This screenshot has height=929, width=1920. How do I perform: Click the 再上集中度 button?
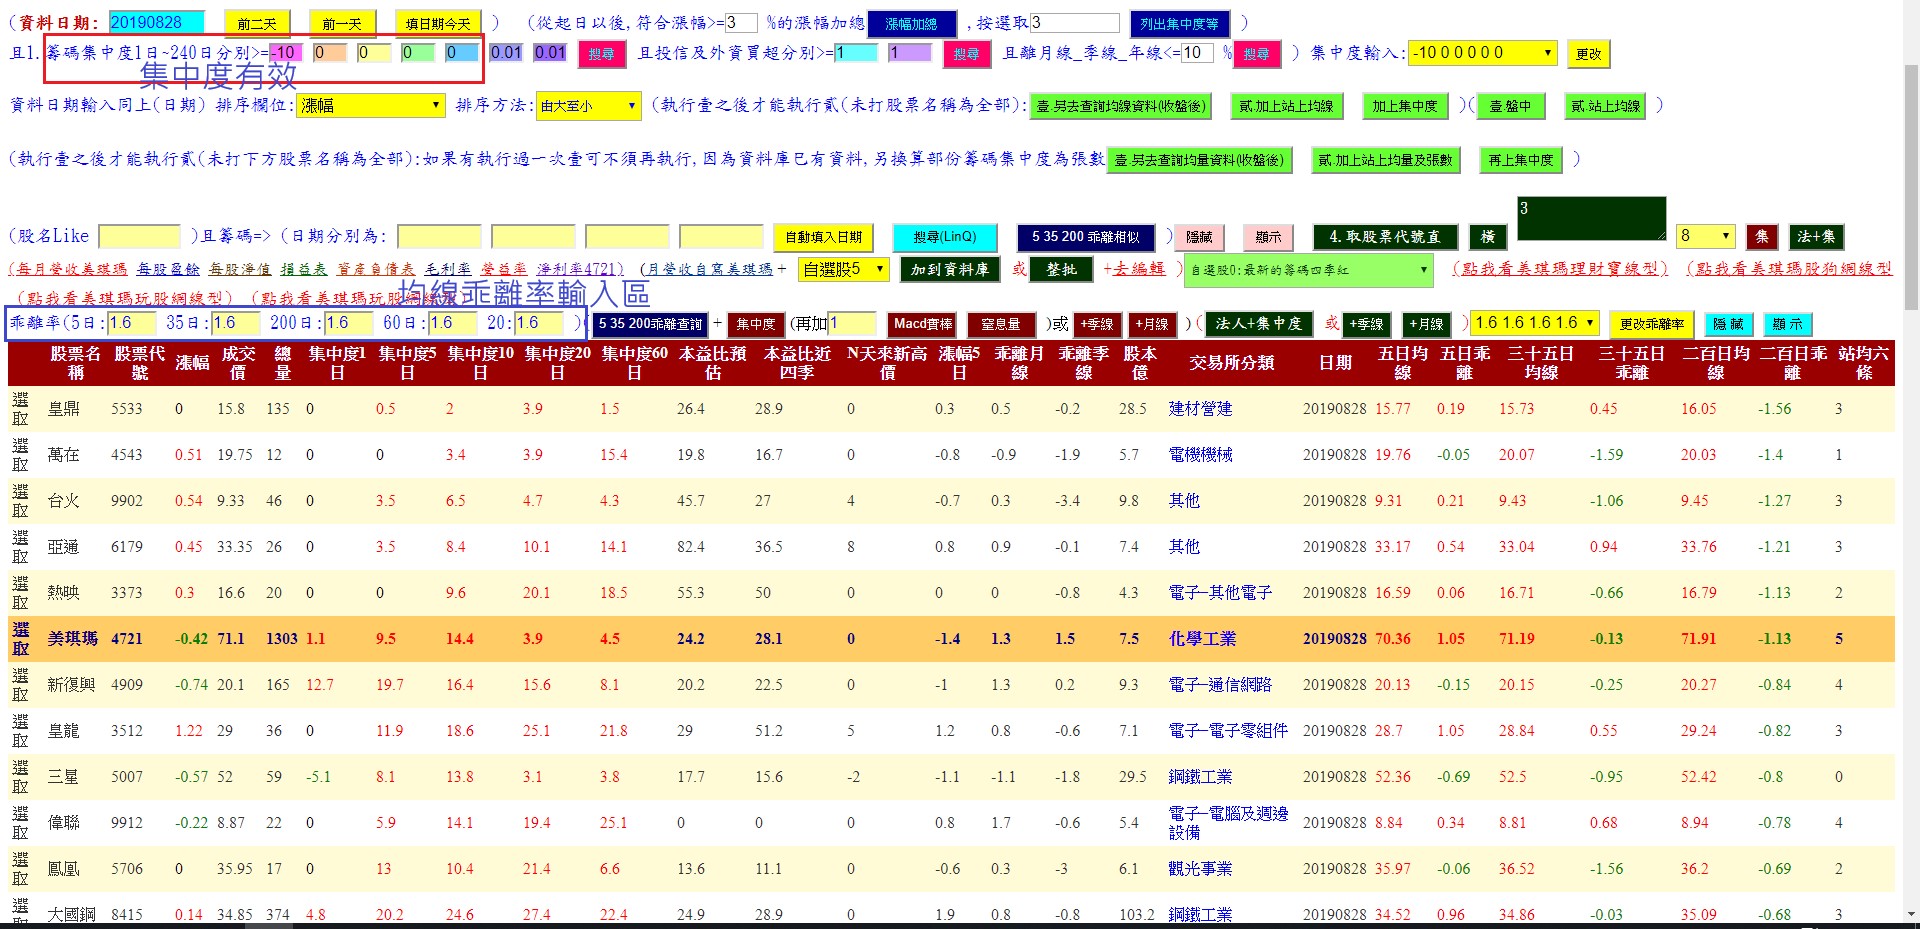pyautogui.click(x=1520, y=160)
